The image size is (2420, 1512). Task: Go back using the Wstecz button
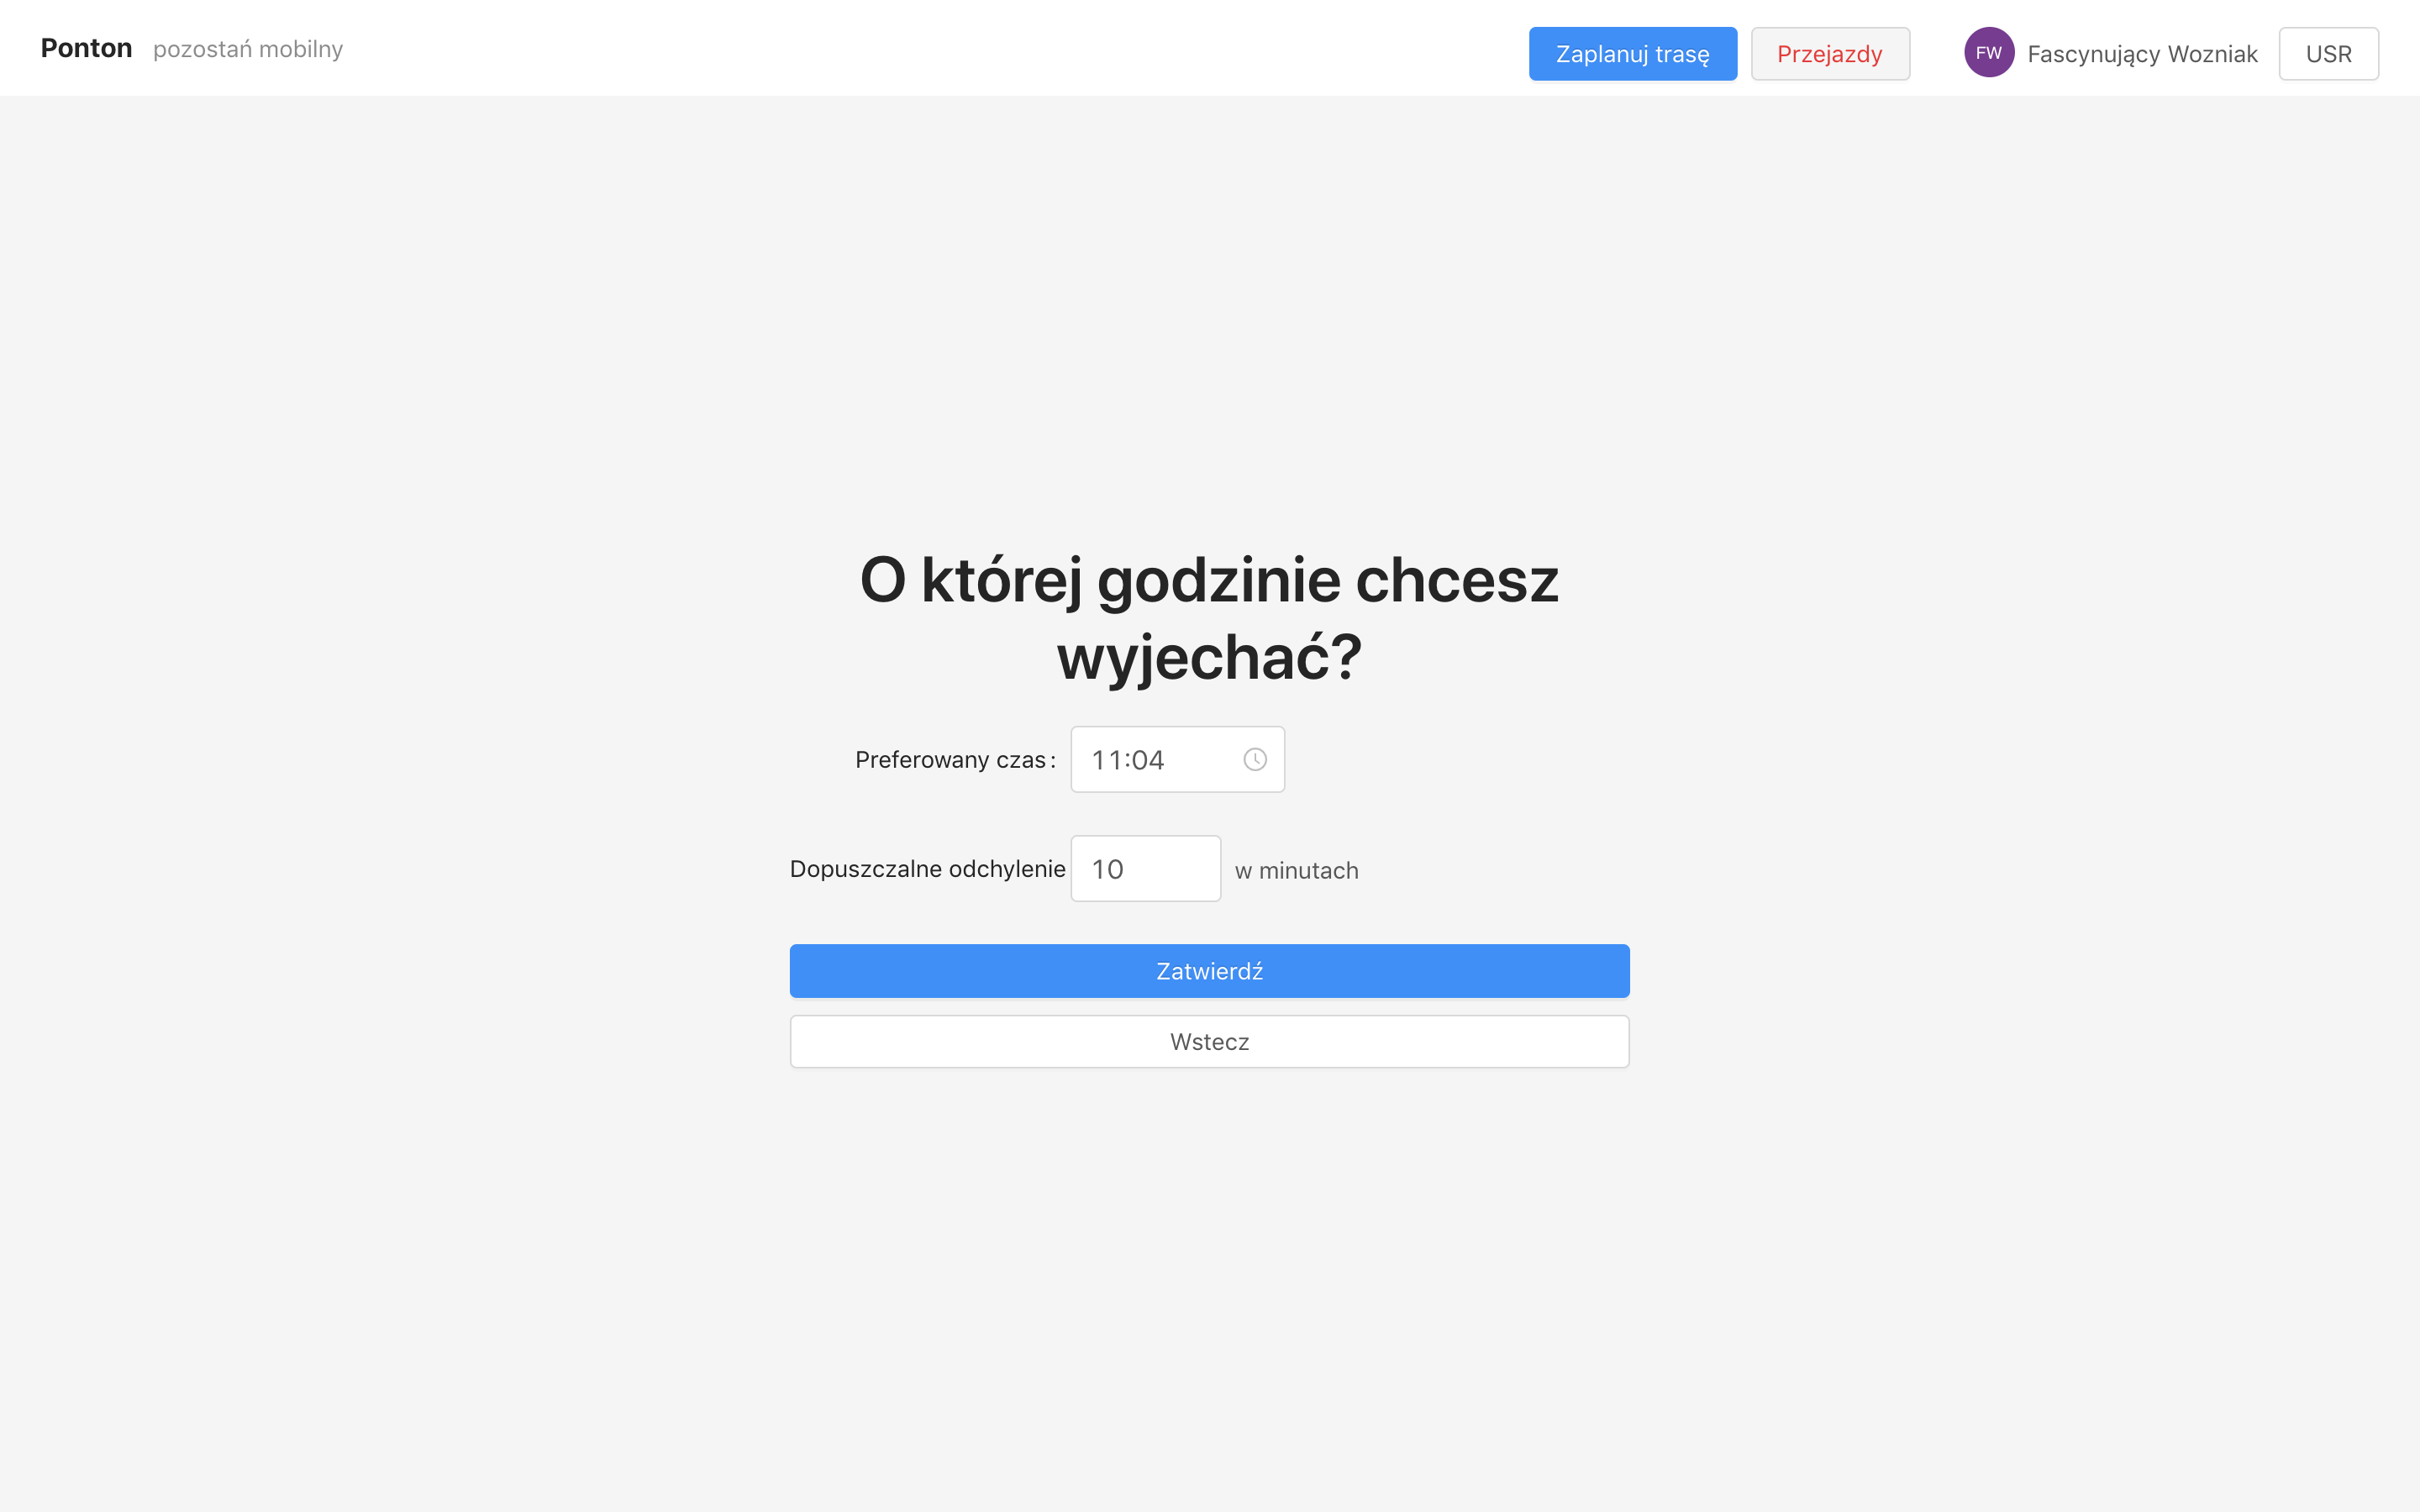coord(1209,1042)
